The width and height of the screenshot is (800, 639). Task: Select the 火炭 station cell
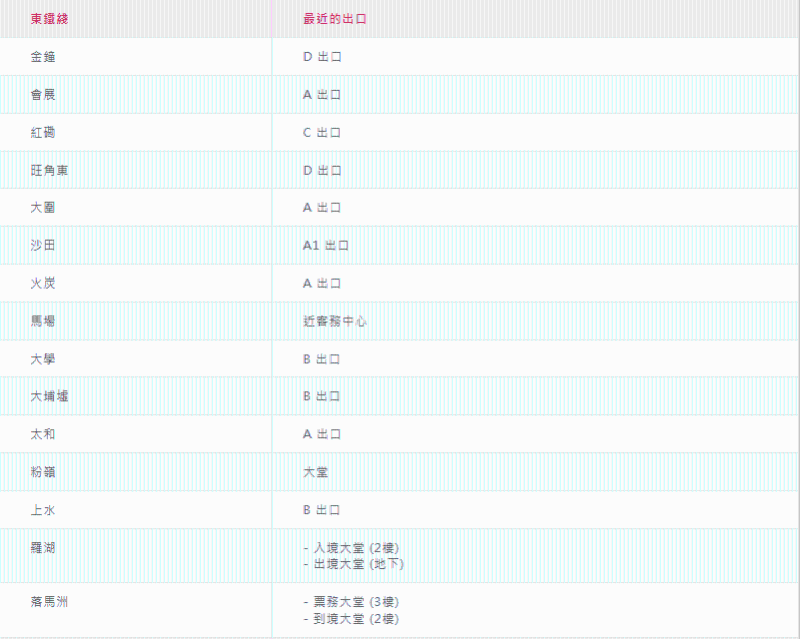pos(43,284)
